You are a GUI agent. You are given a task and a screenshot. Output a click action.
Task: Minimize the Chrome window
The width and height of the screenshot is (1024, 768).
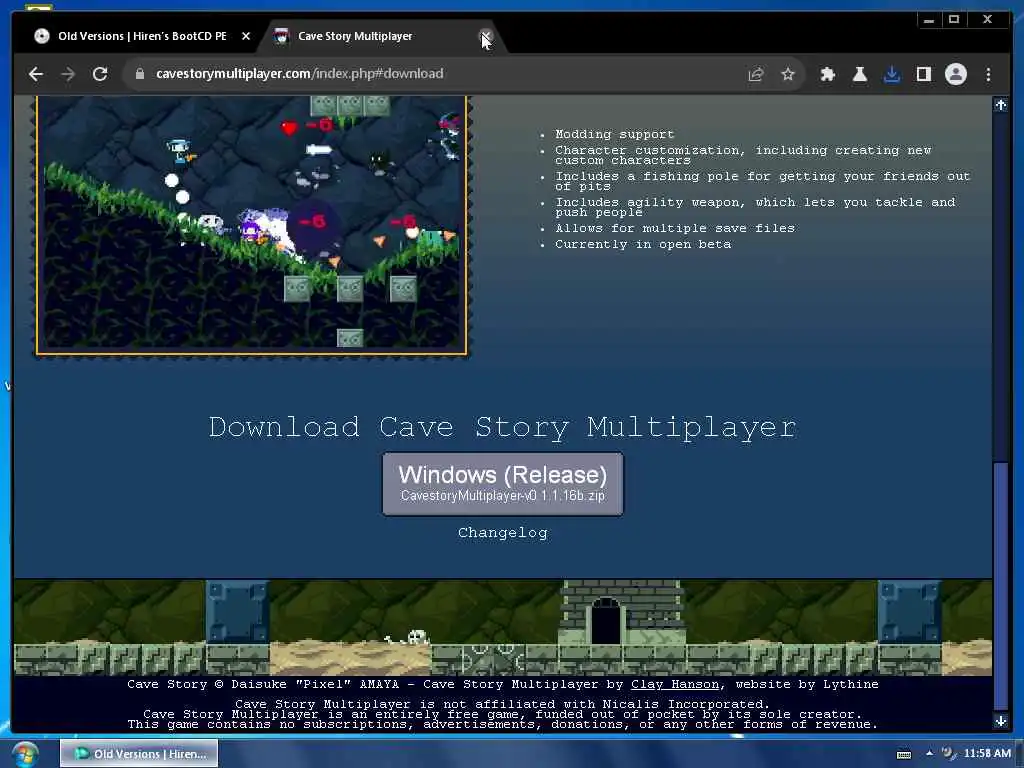tap(929, 20)
